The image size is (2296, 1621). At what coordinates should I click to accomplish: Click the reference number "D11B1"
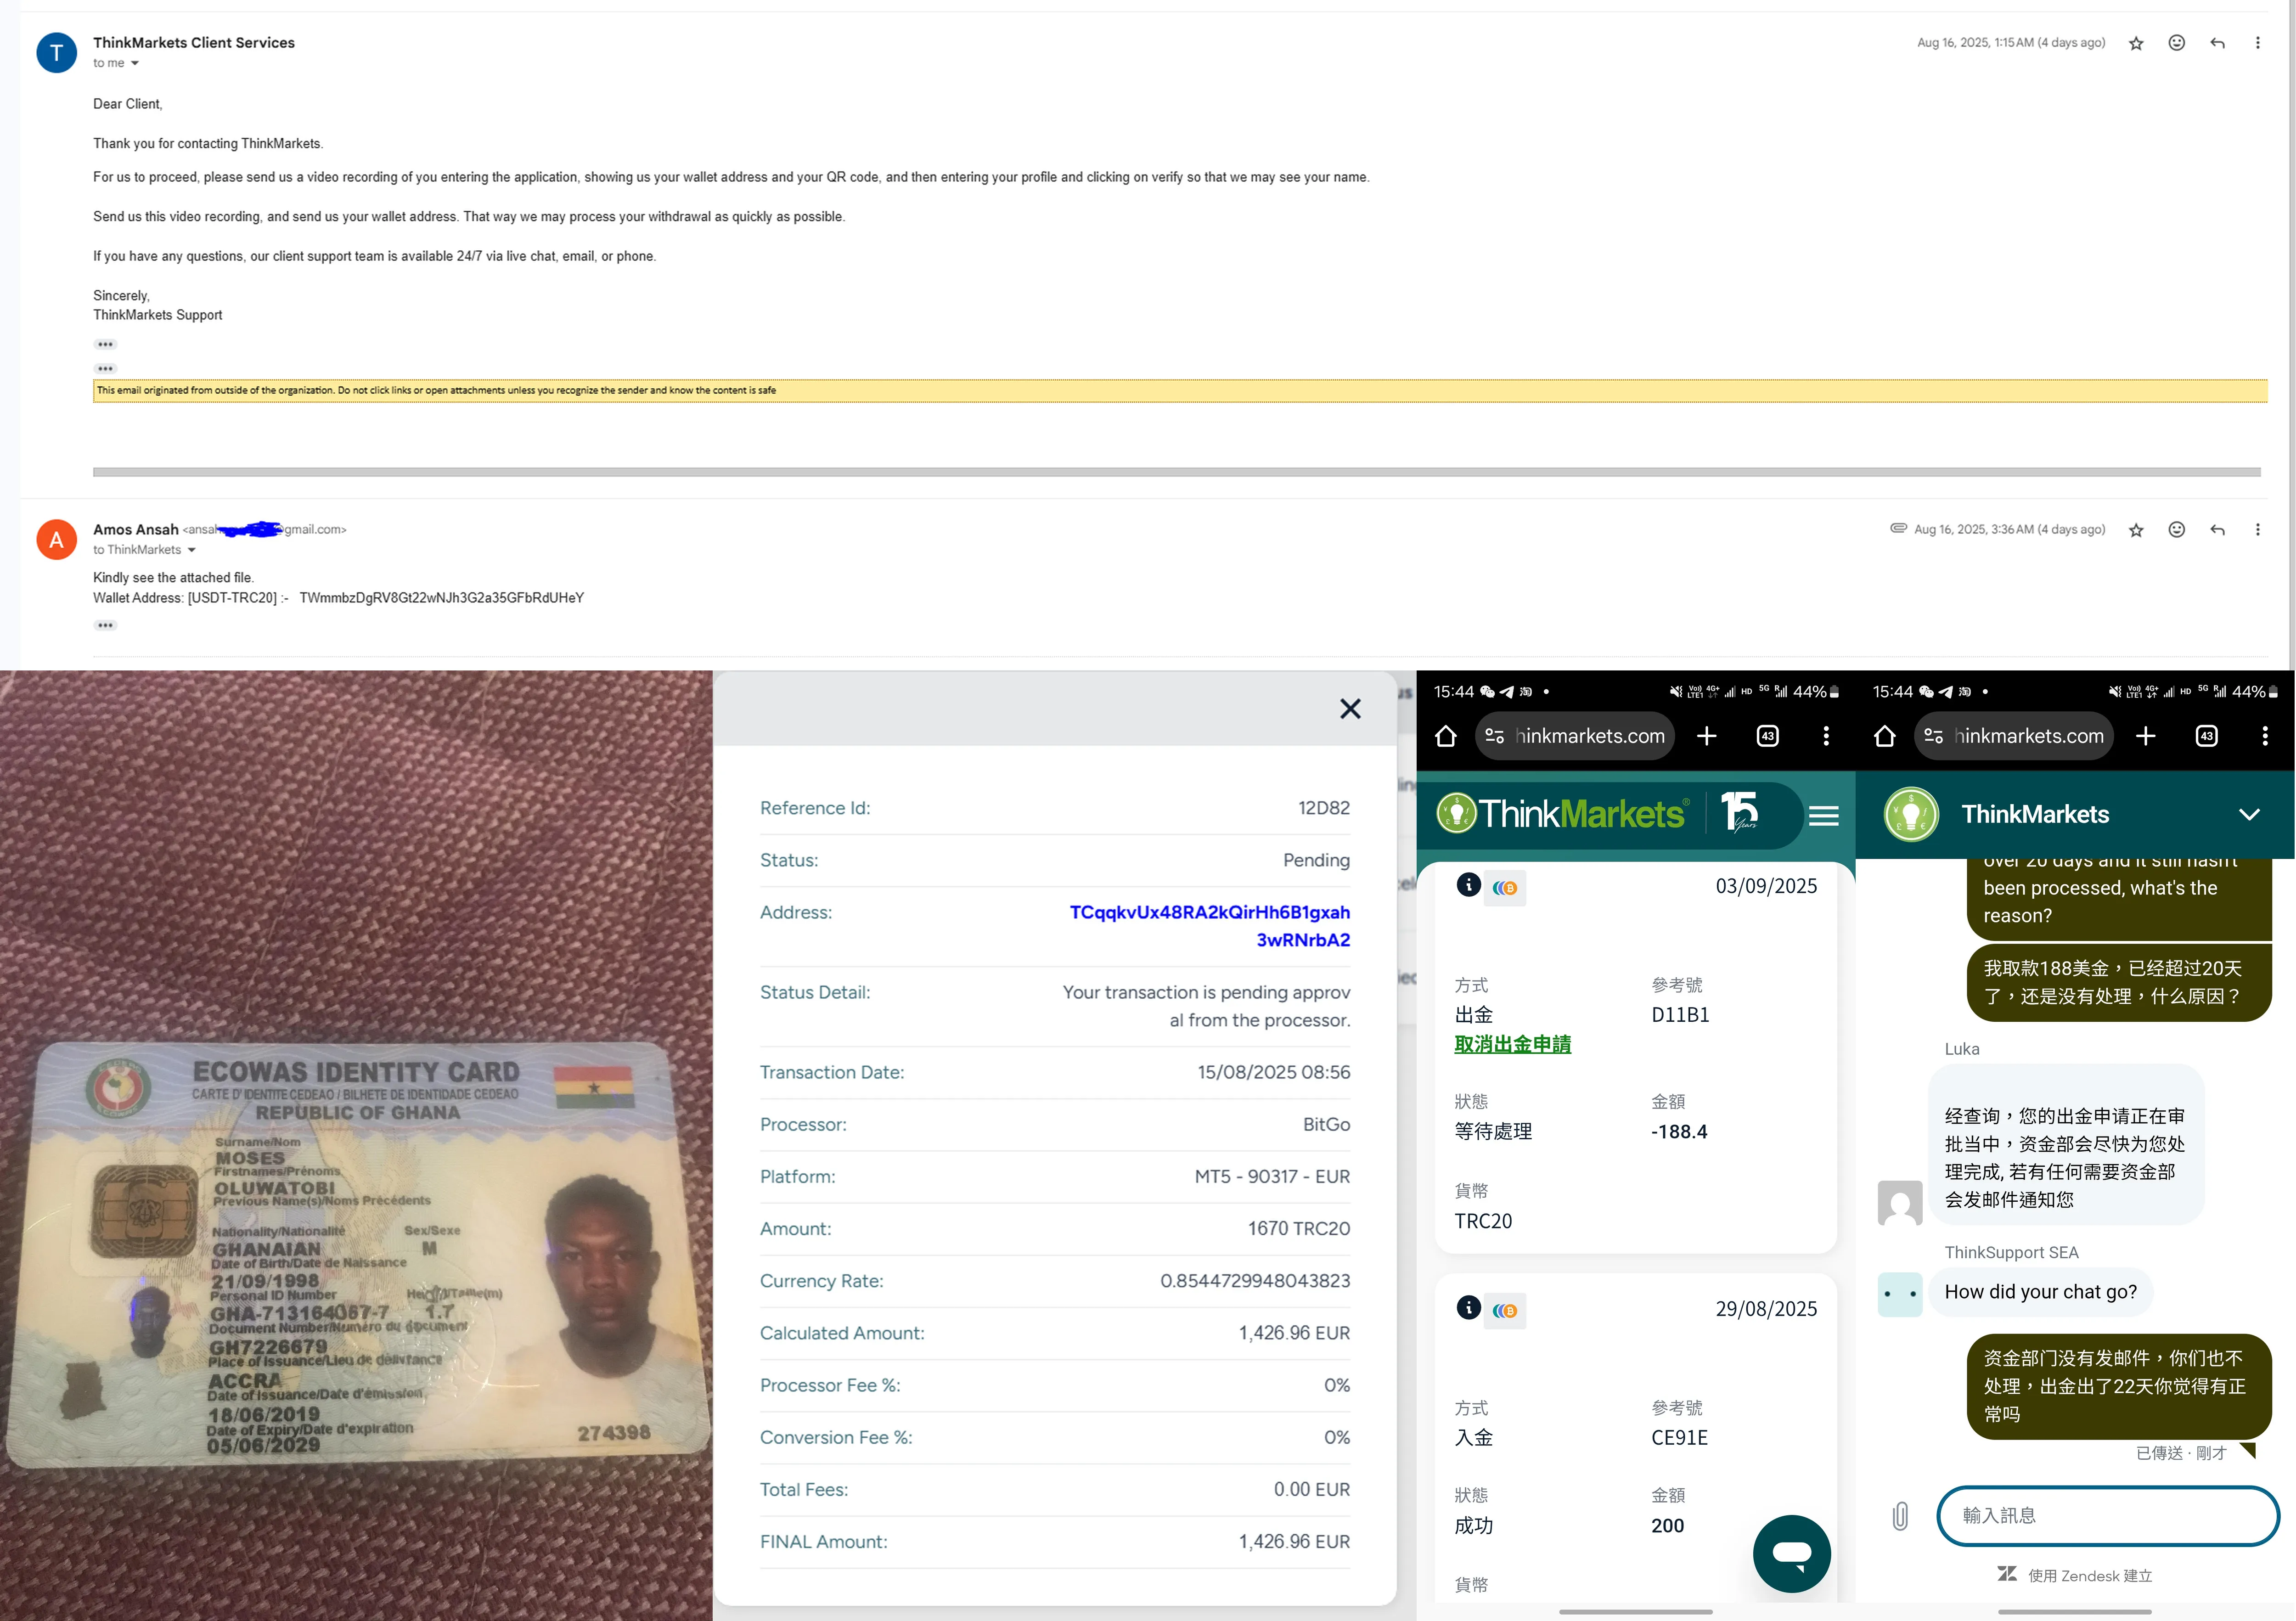(1680, 1015)
